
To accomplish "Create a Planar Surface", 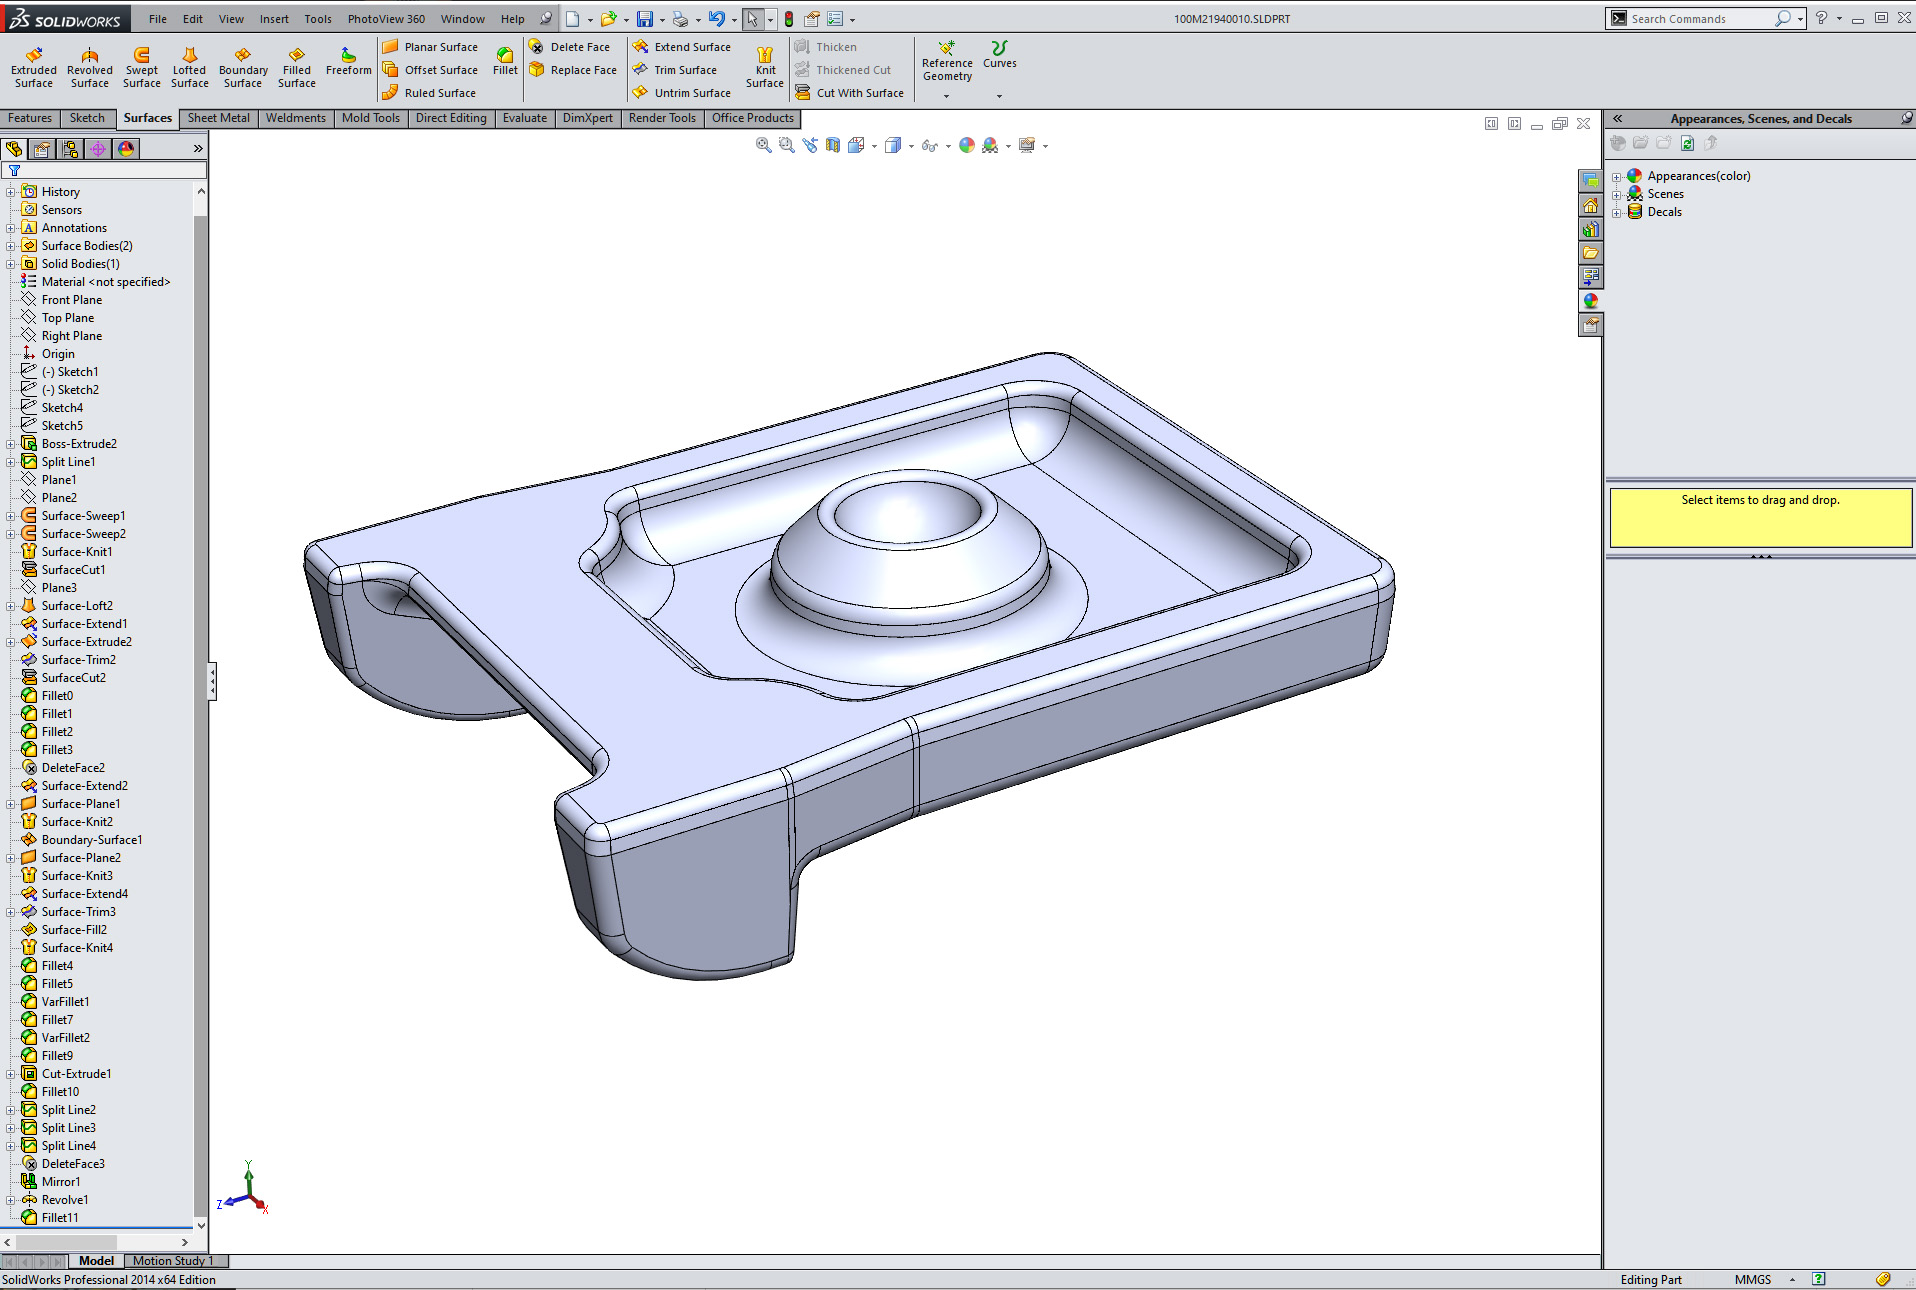I will 430,47.
